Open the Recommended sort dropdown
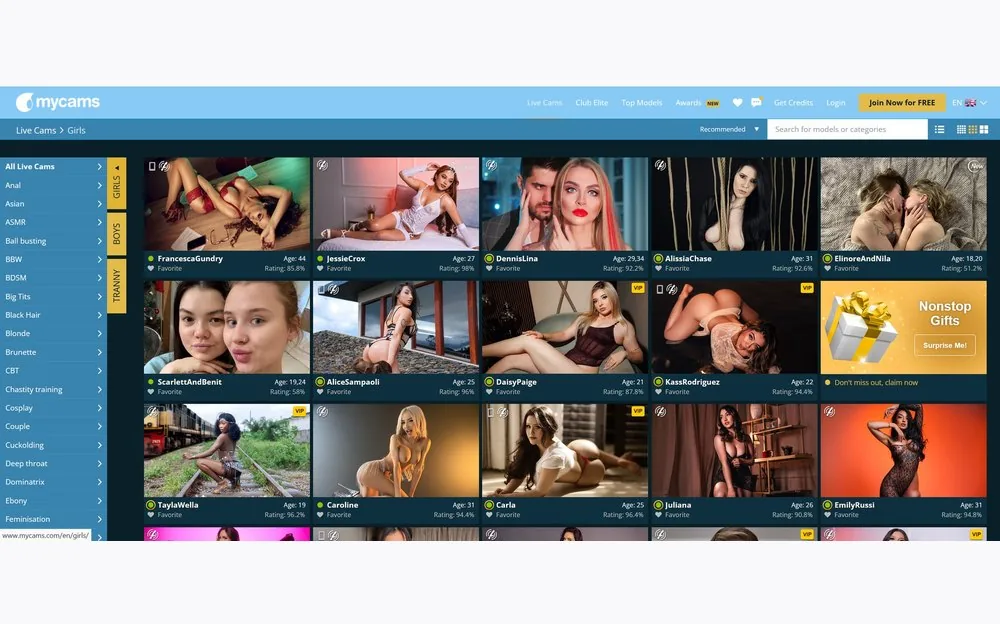 (x=729, y=130)
